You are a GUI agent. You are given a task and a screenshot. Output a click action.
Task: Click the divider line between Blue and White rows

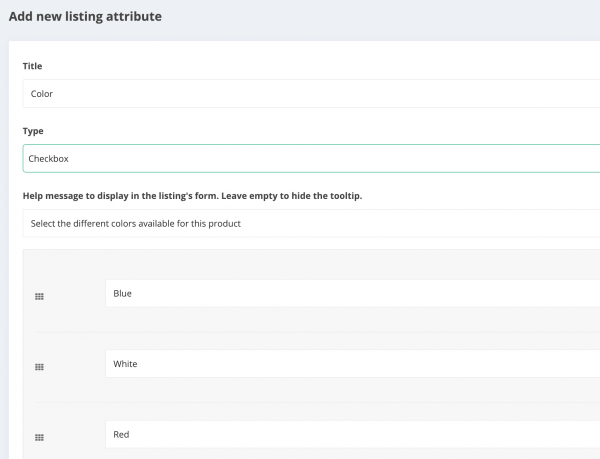(318, 332)
